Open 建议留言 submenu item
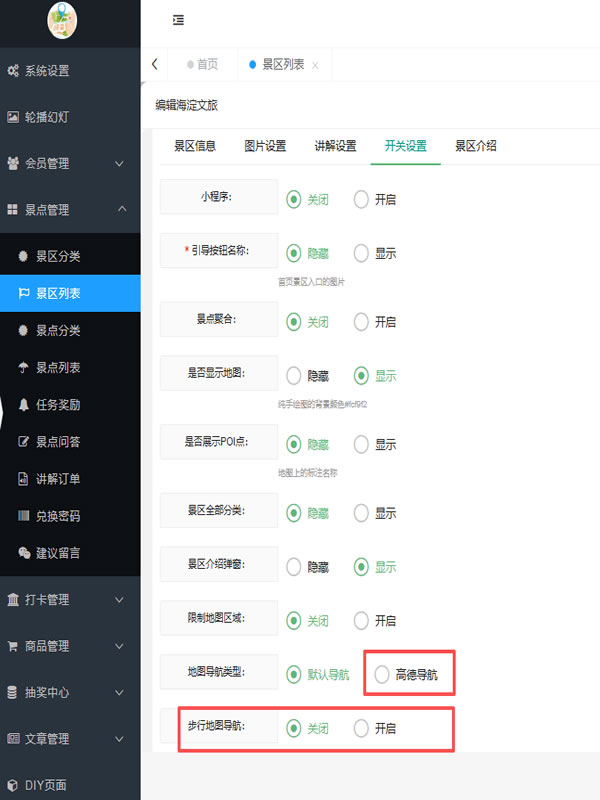600x800 pixels. pos(70,553)
